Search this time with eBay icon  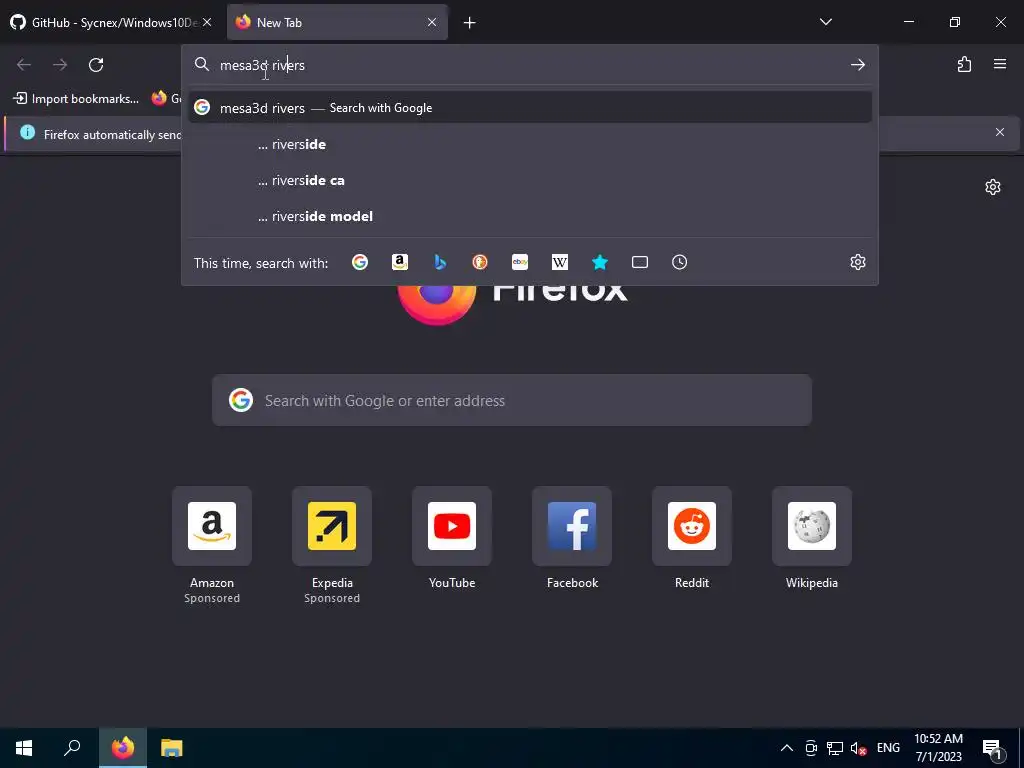click(520, 262)
